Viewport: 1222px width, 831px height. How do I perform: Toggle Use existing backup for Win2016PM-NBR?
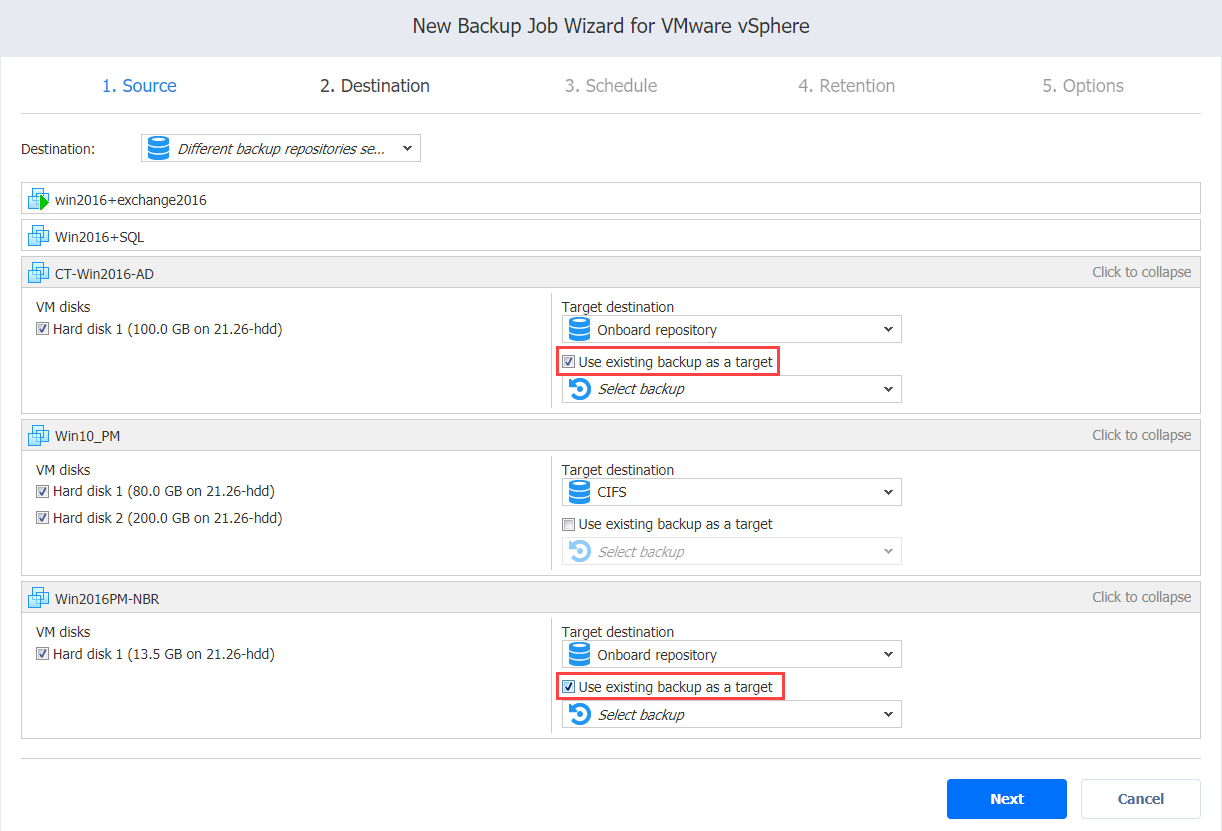tap(568, 687)
